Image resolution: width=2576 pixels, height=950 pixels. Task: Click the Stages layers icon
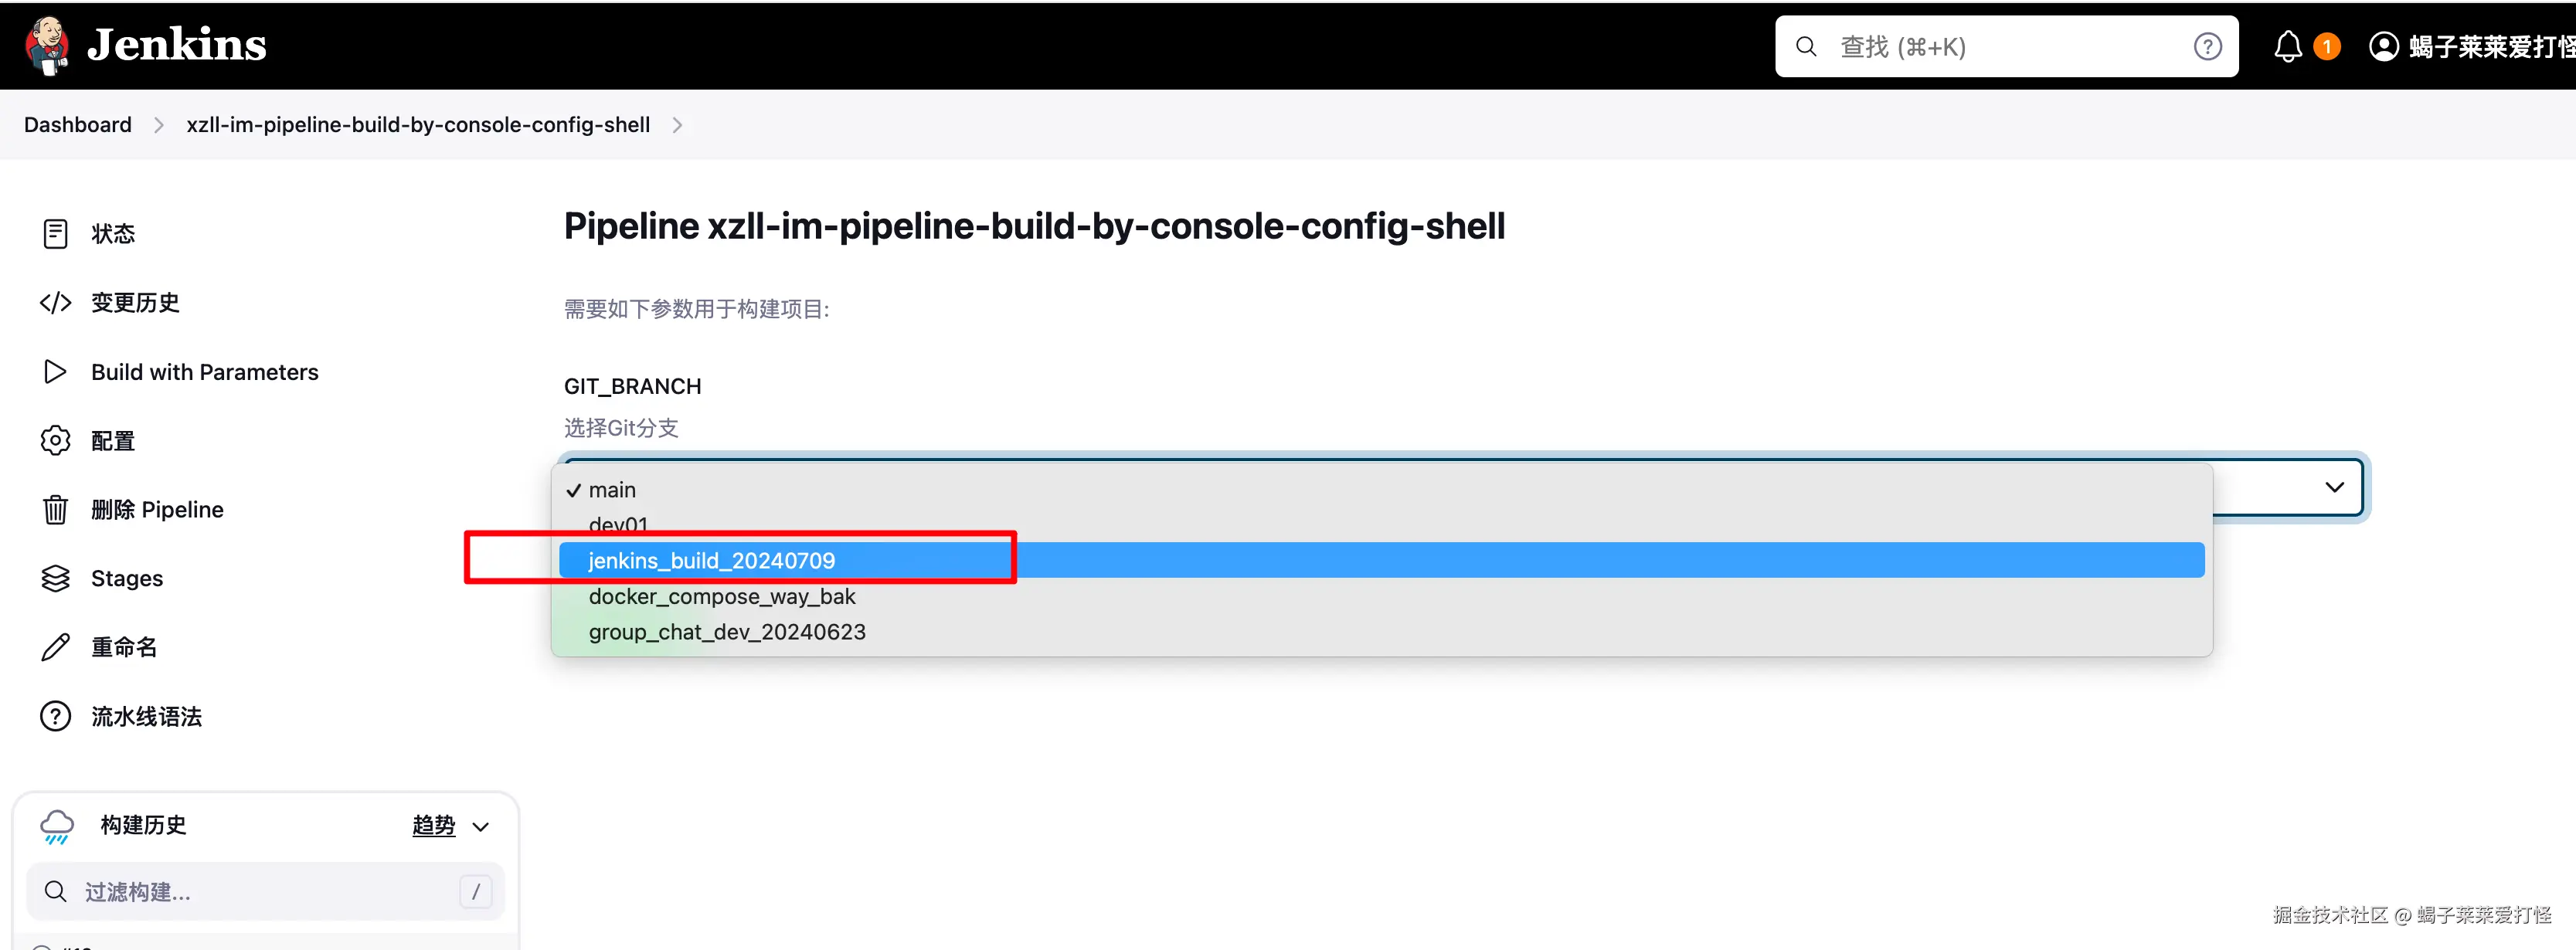point(55,579)
